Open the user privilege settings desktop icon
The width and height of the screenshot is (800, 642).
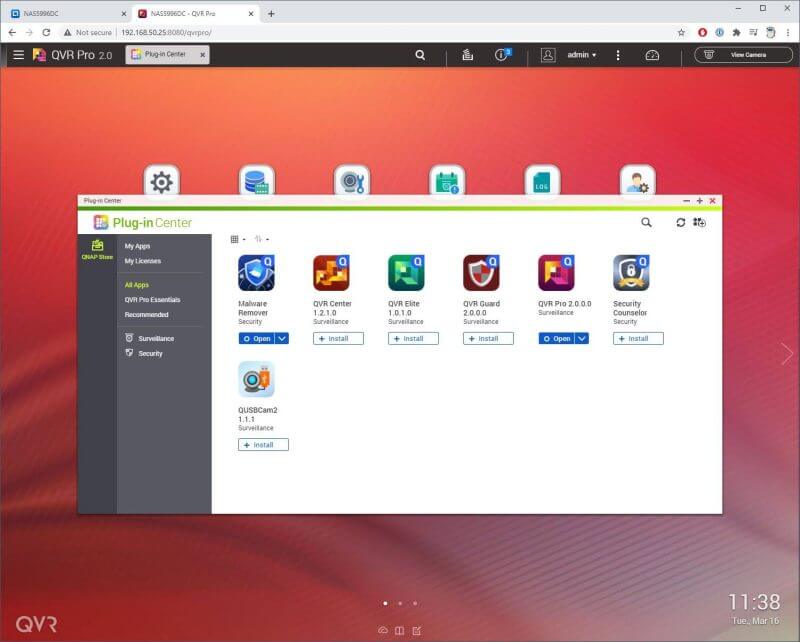638,181
